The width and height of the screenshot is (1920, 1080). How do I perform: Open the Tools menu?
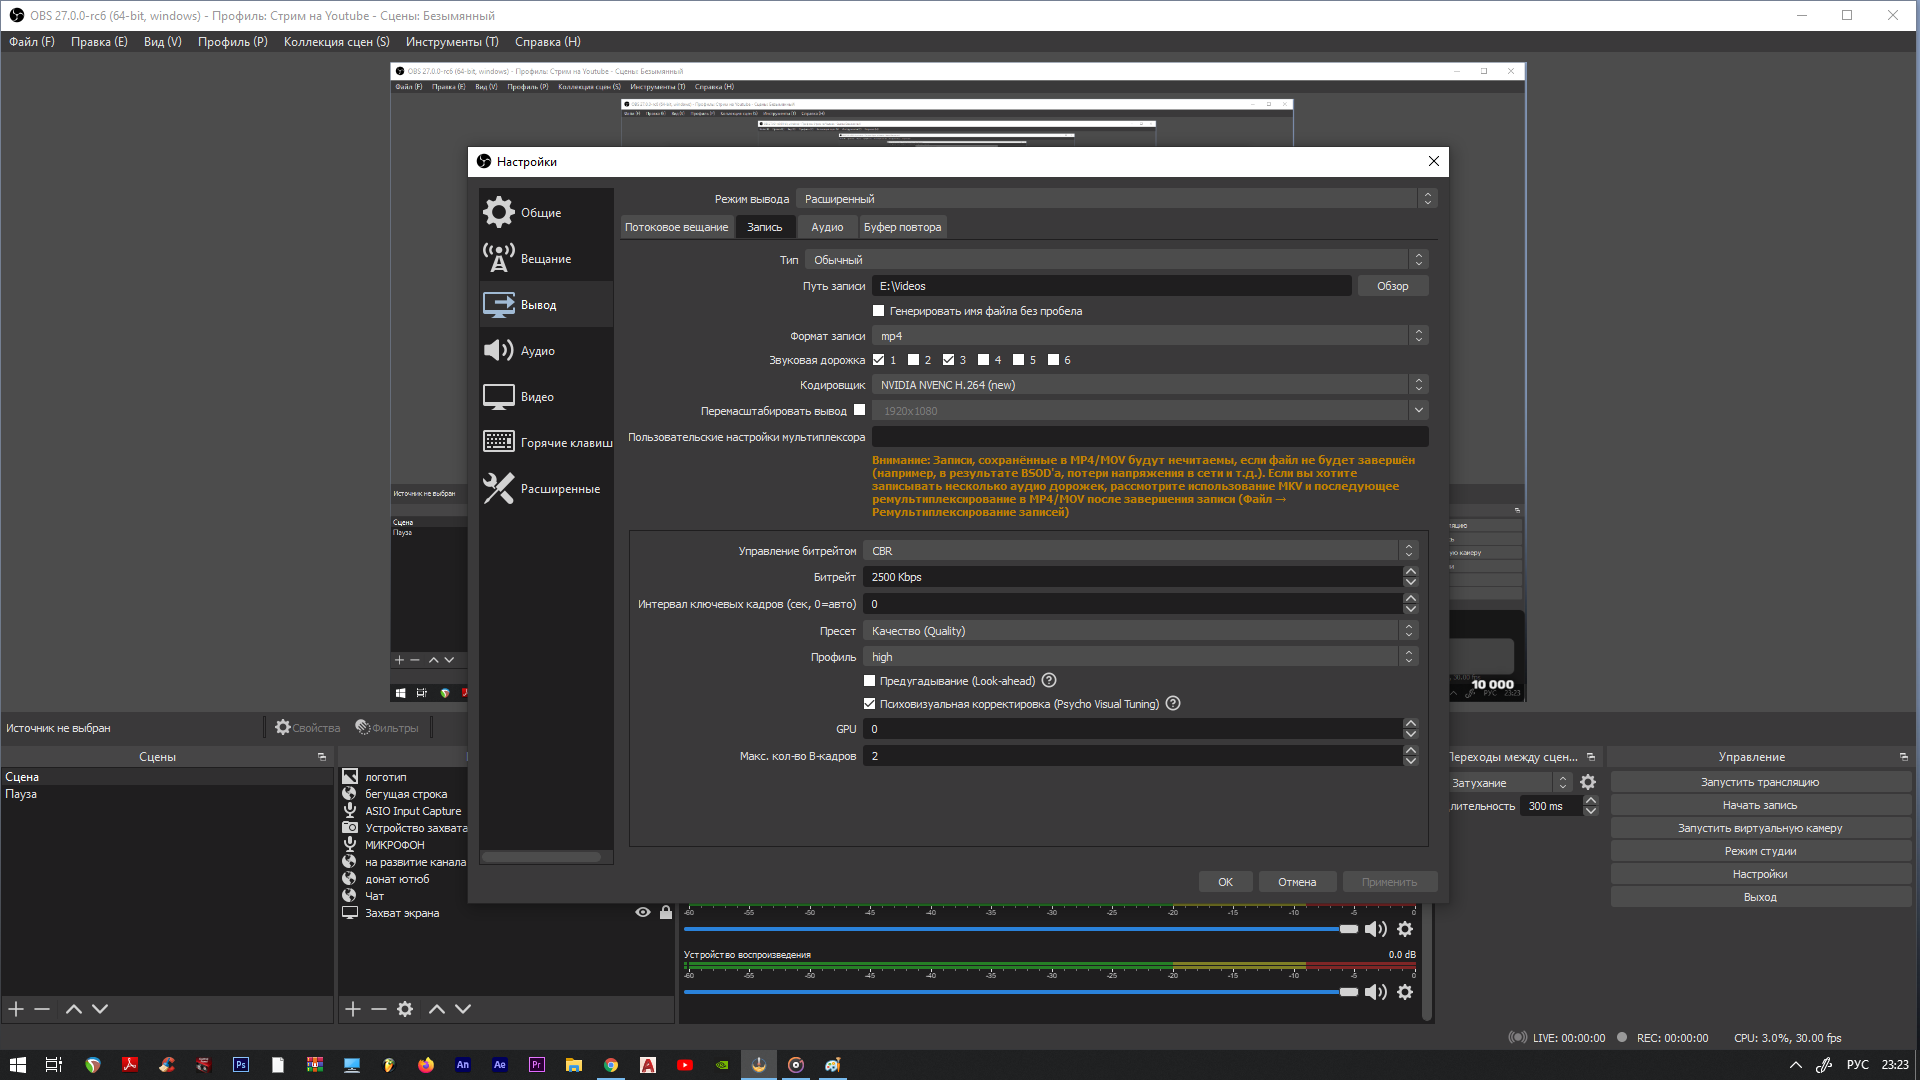pyautogui.click(x=452, y=42)
